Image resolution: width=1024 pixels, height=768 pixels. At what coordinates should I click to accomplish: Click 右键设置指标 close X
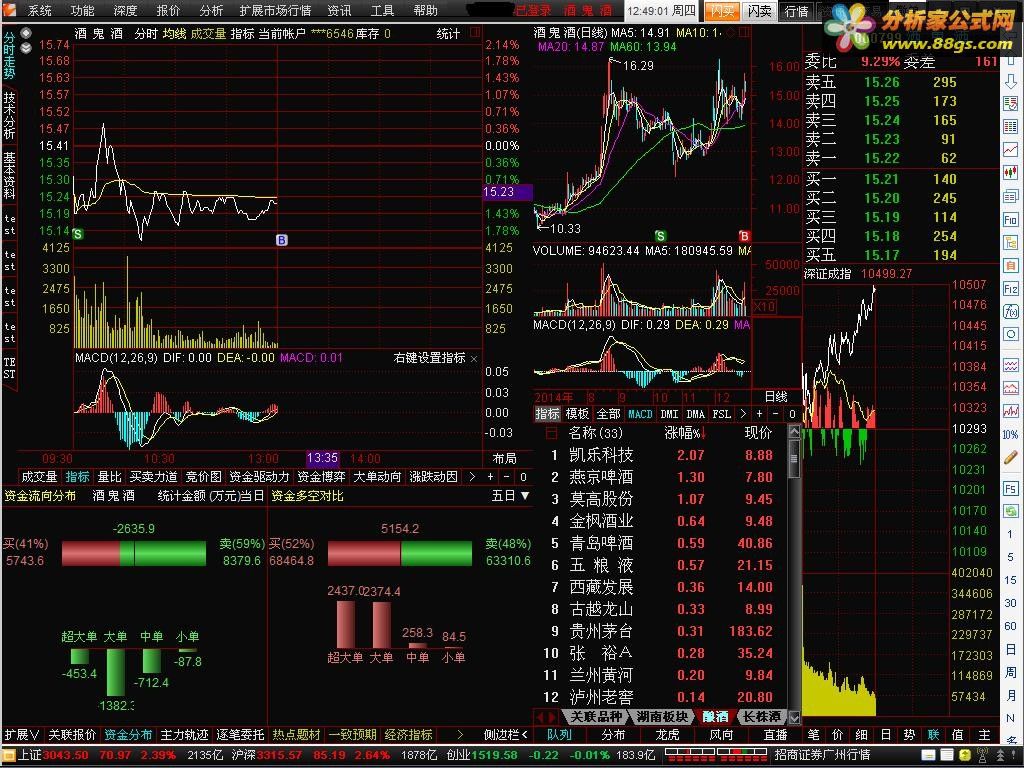(473, 359)
